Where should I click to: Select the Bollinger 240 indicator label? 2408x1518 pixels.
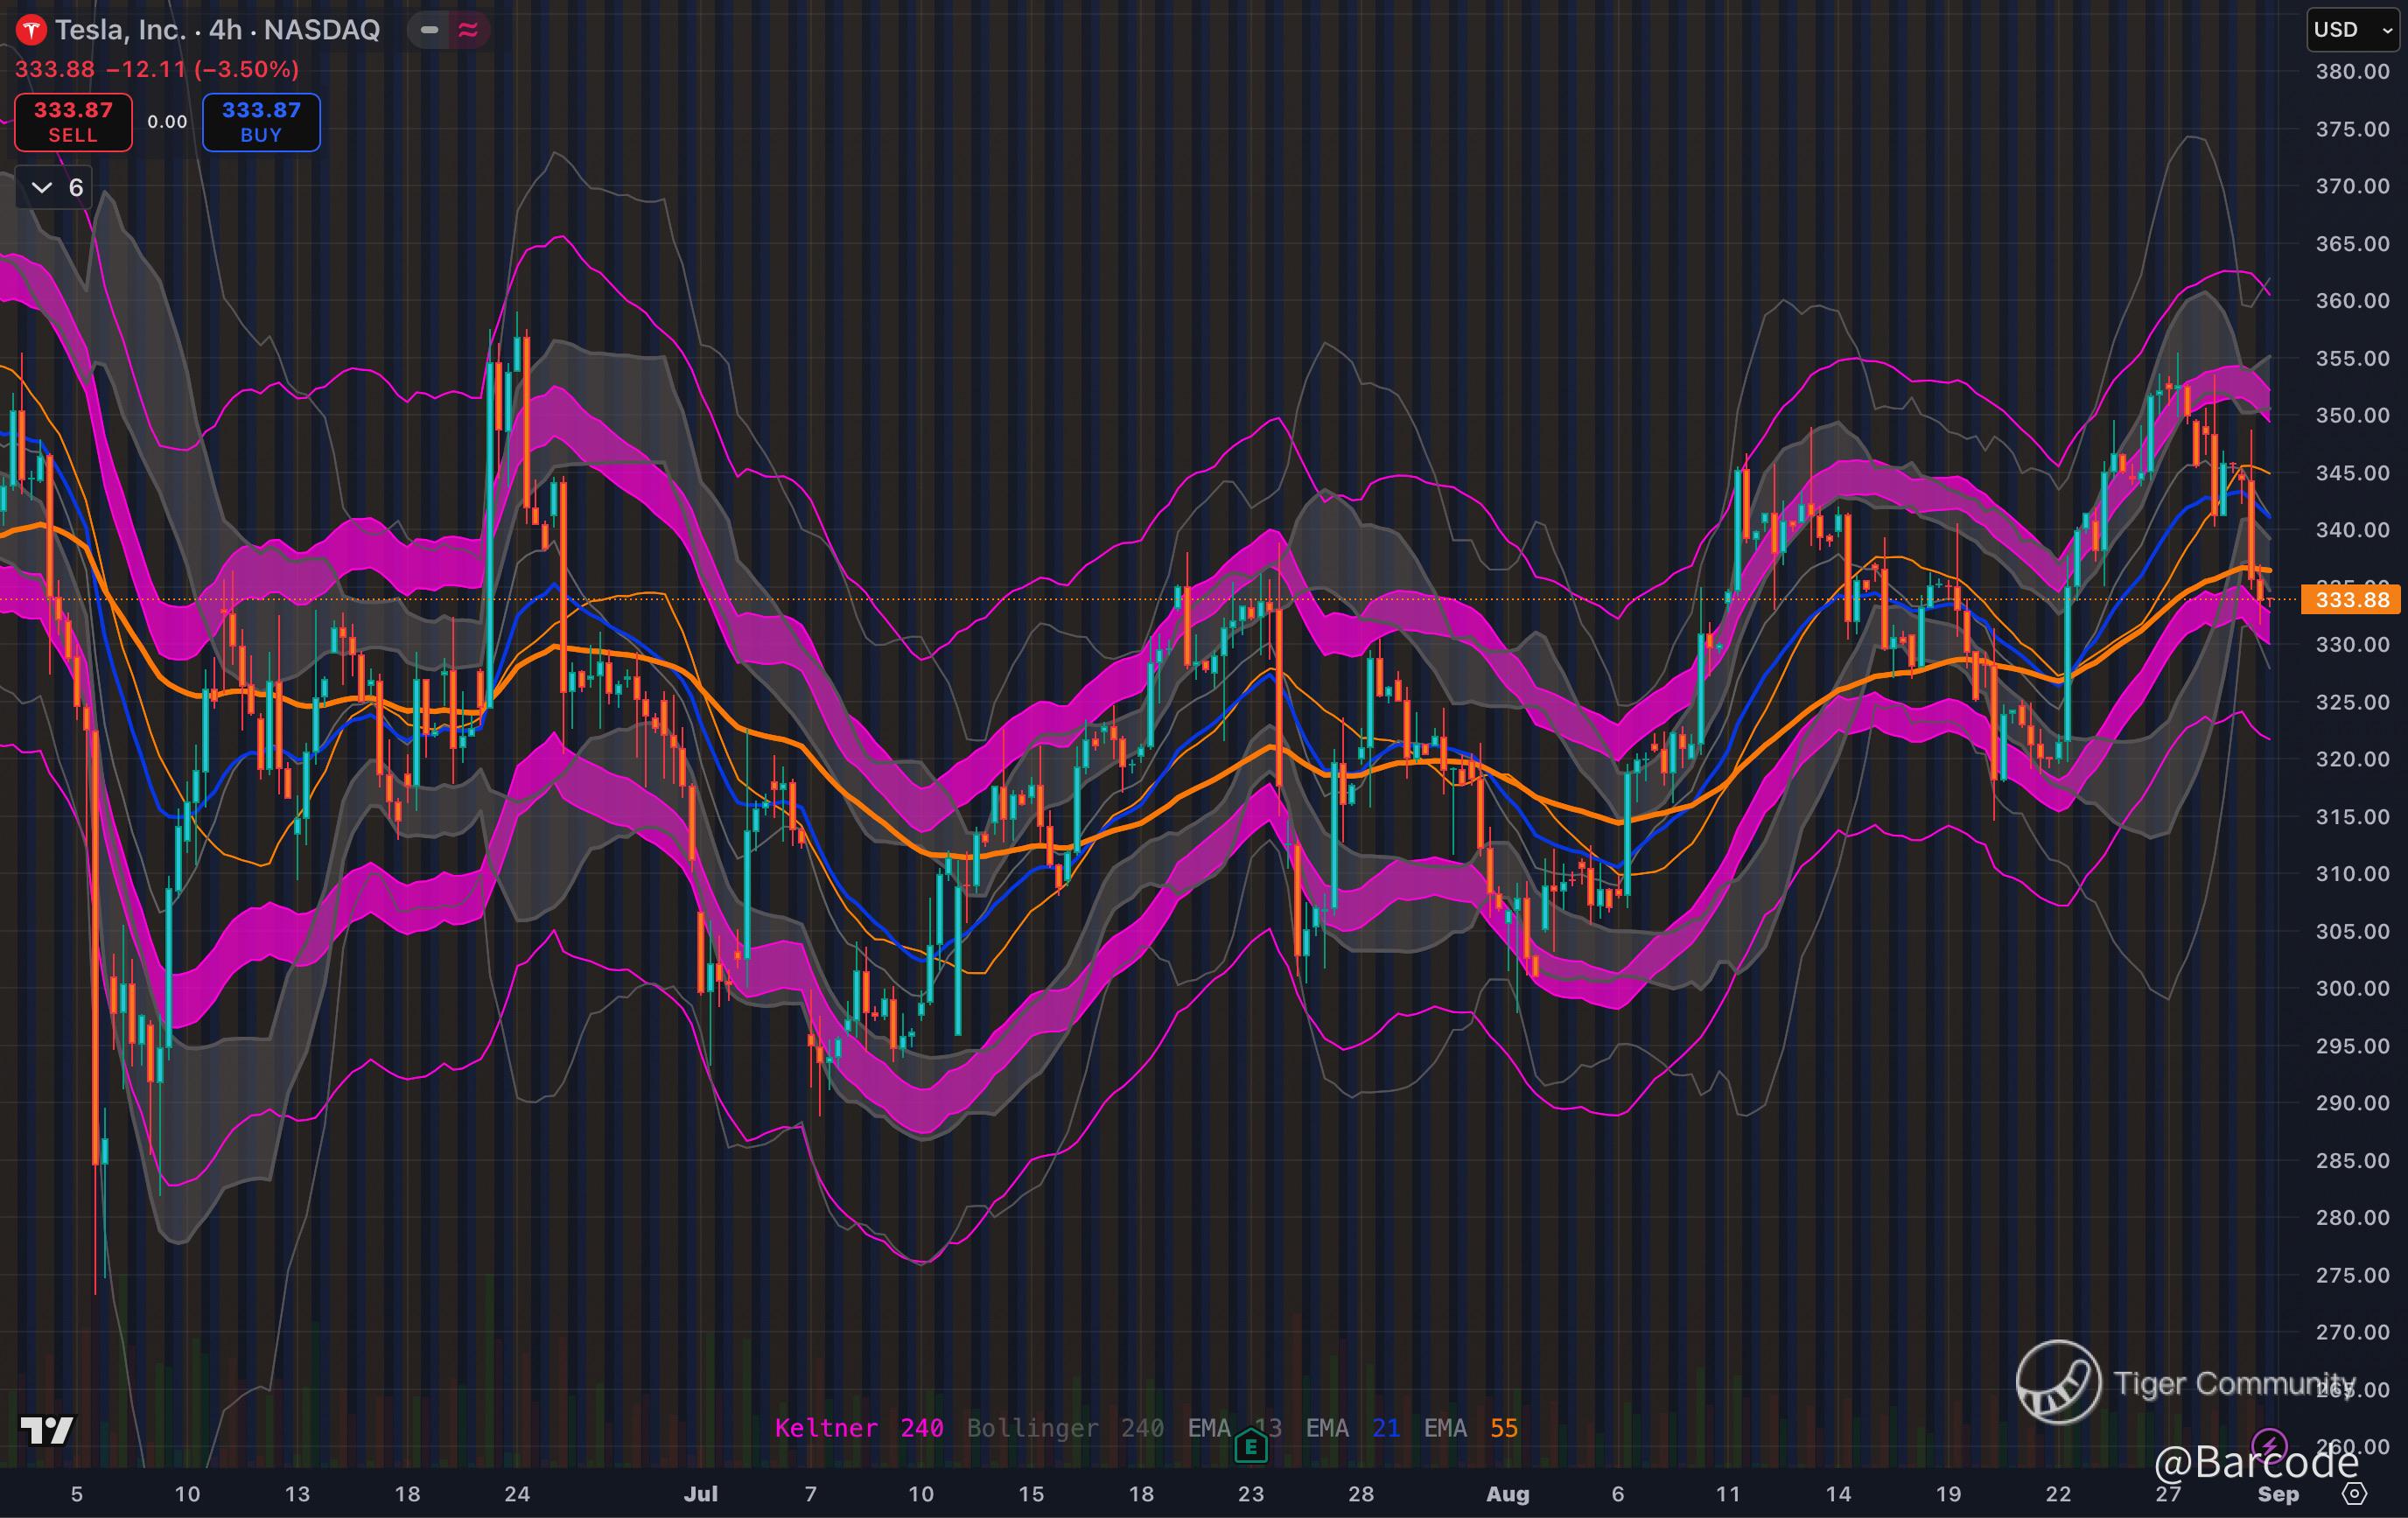point(1064,1428)
